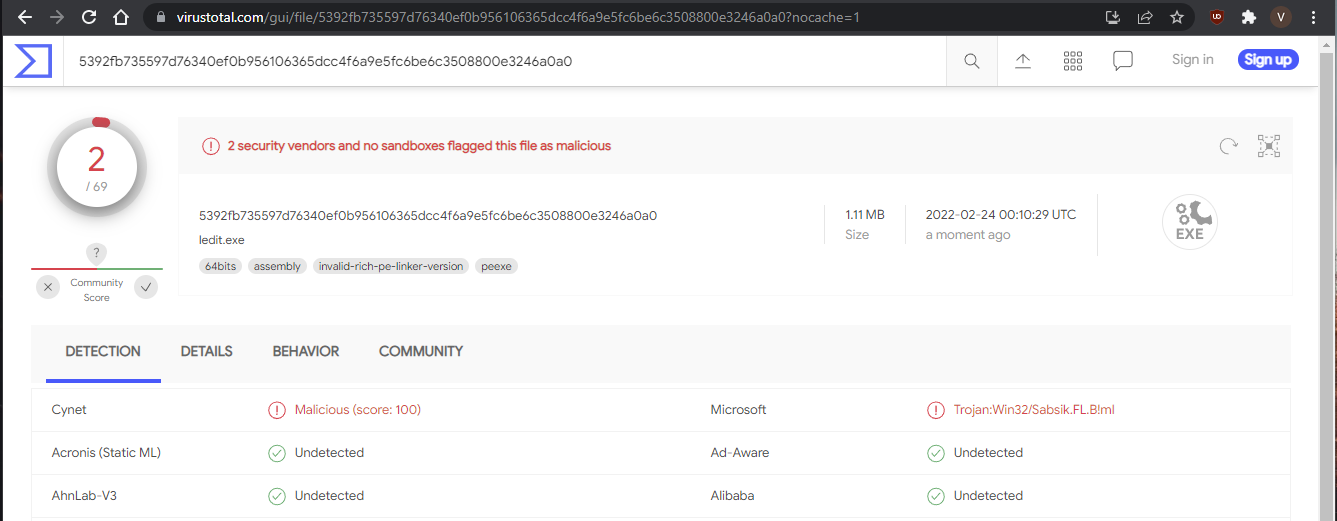This screenshot has width=1337, height=521.
Task: Click the Ad-Aware green undetected check icon
Action: tap(936, 453)
